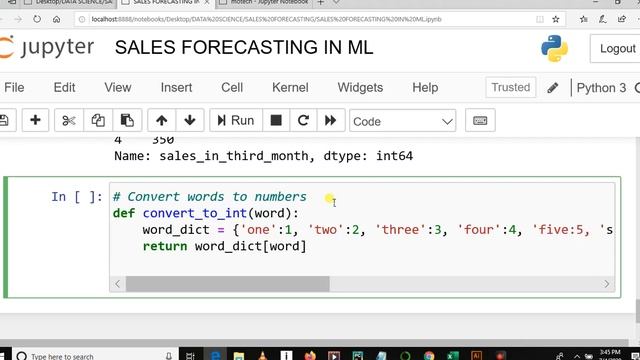Open the Cell menu

(232, 87)
